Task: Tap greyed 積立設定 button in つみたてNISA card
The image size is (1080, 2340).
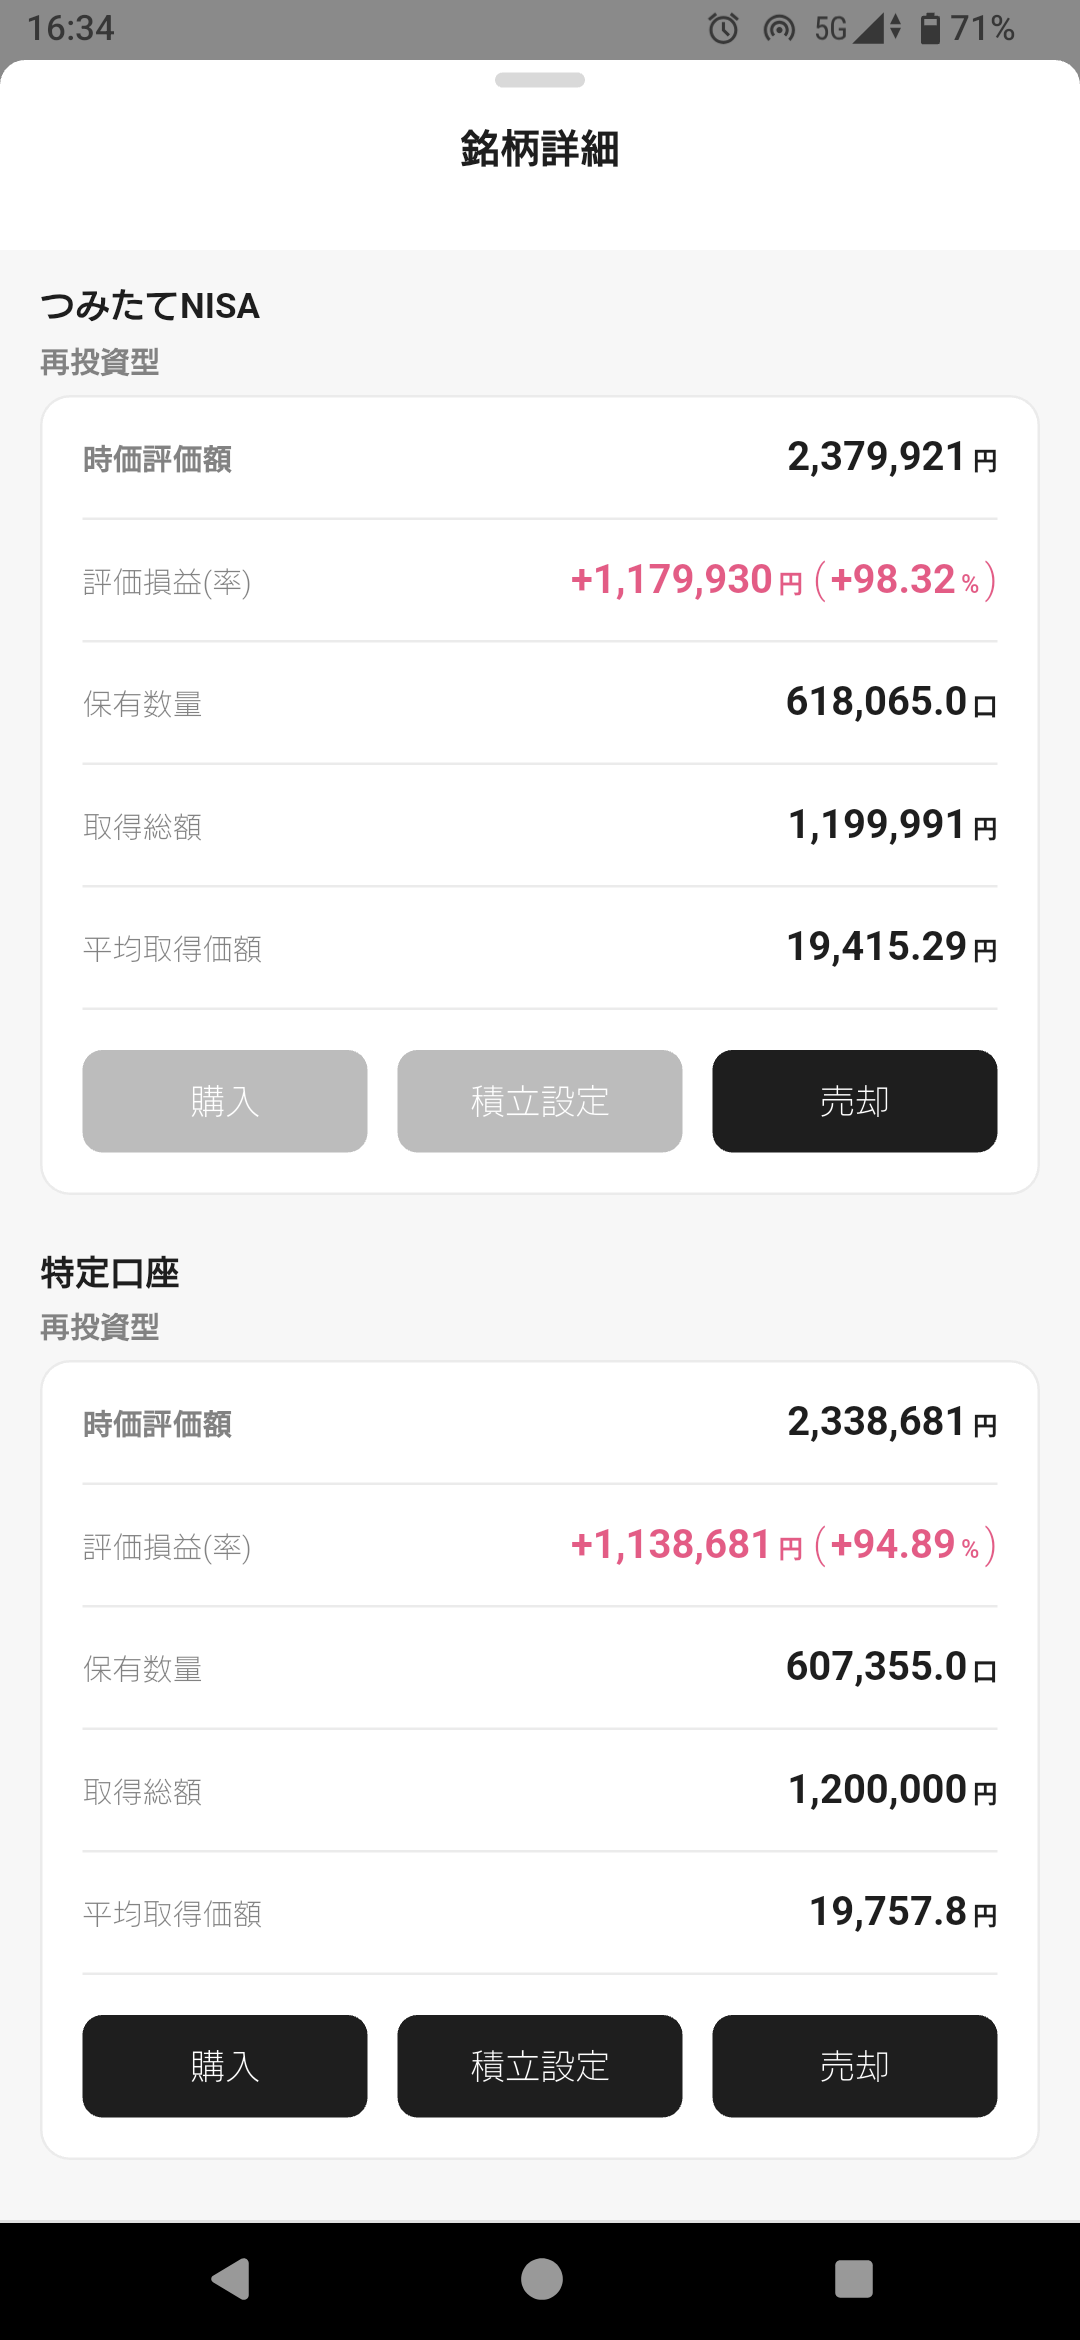Action: [540, 1101]
